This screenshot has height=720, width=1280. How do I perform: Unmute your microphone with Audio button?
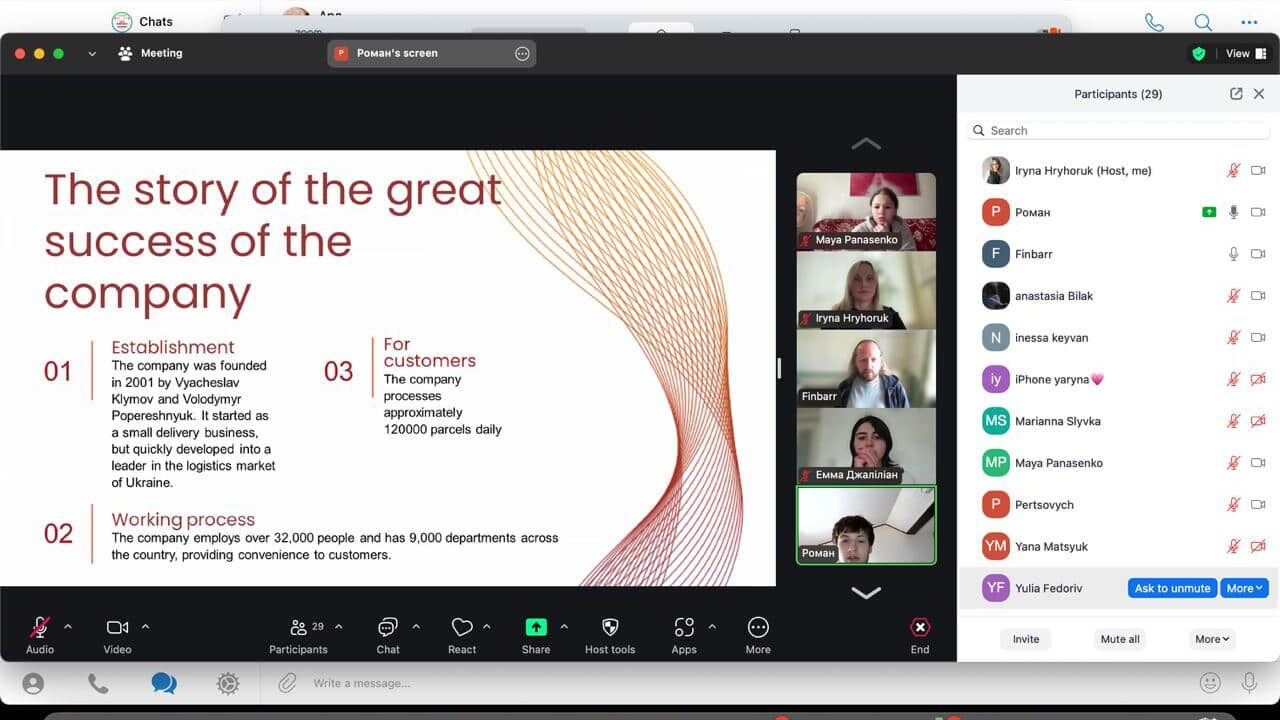click(x=40, y=628)
